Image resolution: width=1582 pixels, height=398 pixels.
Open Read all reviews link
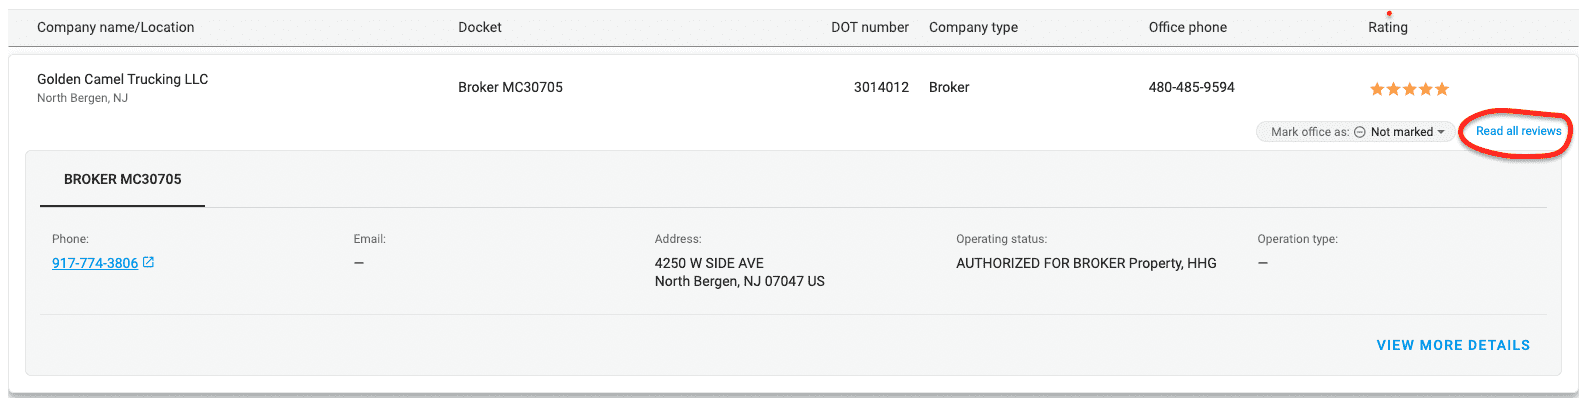tap(1518, 131)
